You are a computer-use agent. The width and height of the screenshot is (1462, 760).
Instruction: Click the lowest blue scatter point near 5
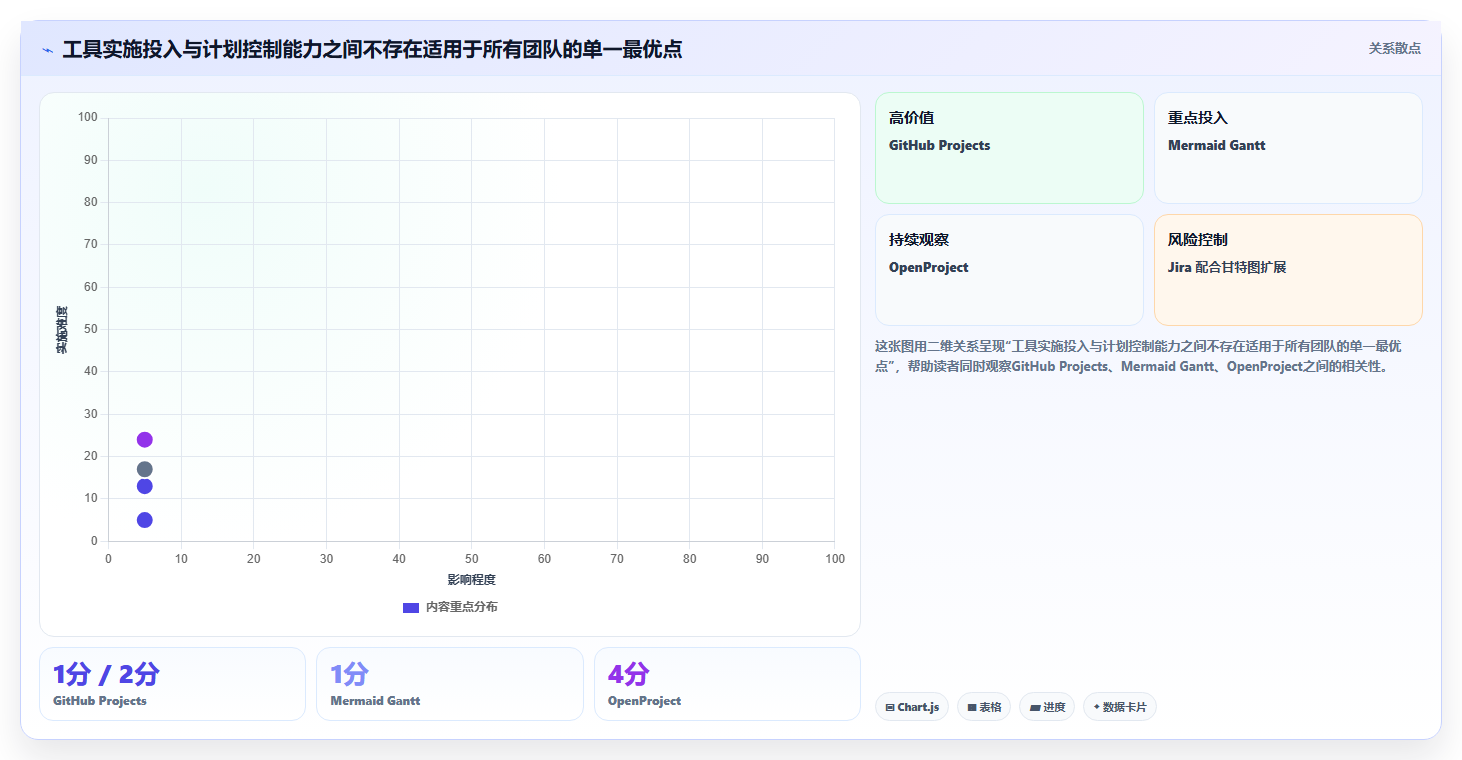point(144,520)
